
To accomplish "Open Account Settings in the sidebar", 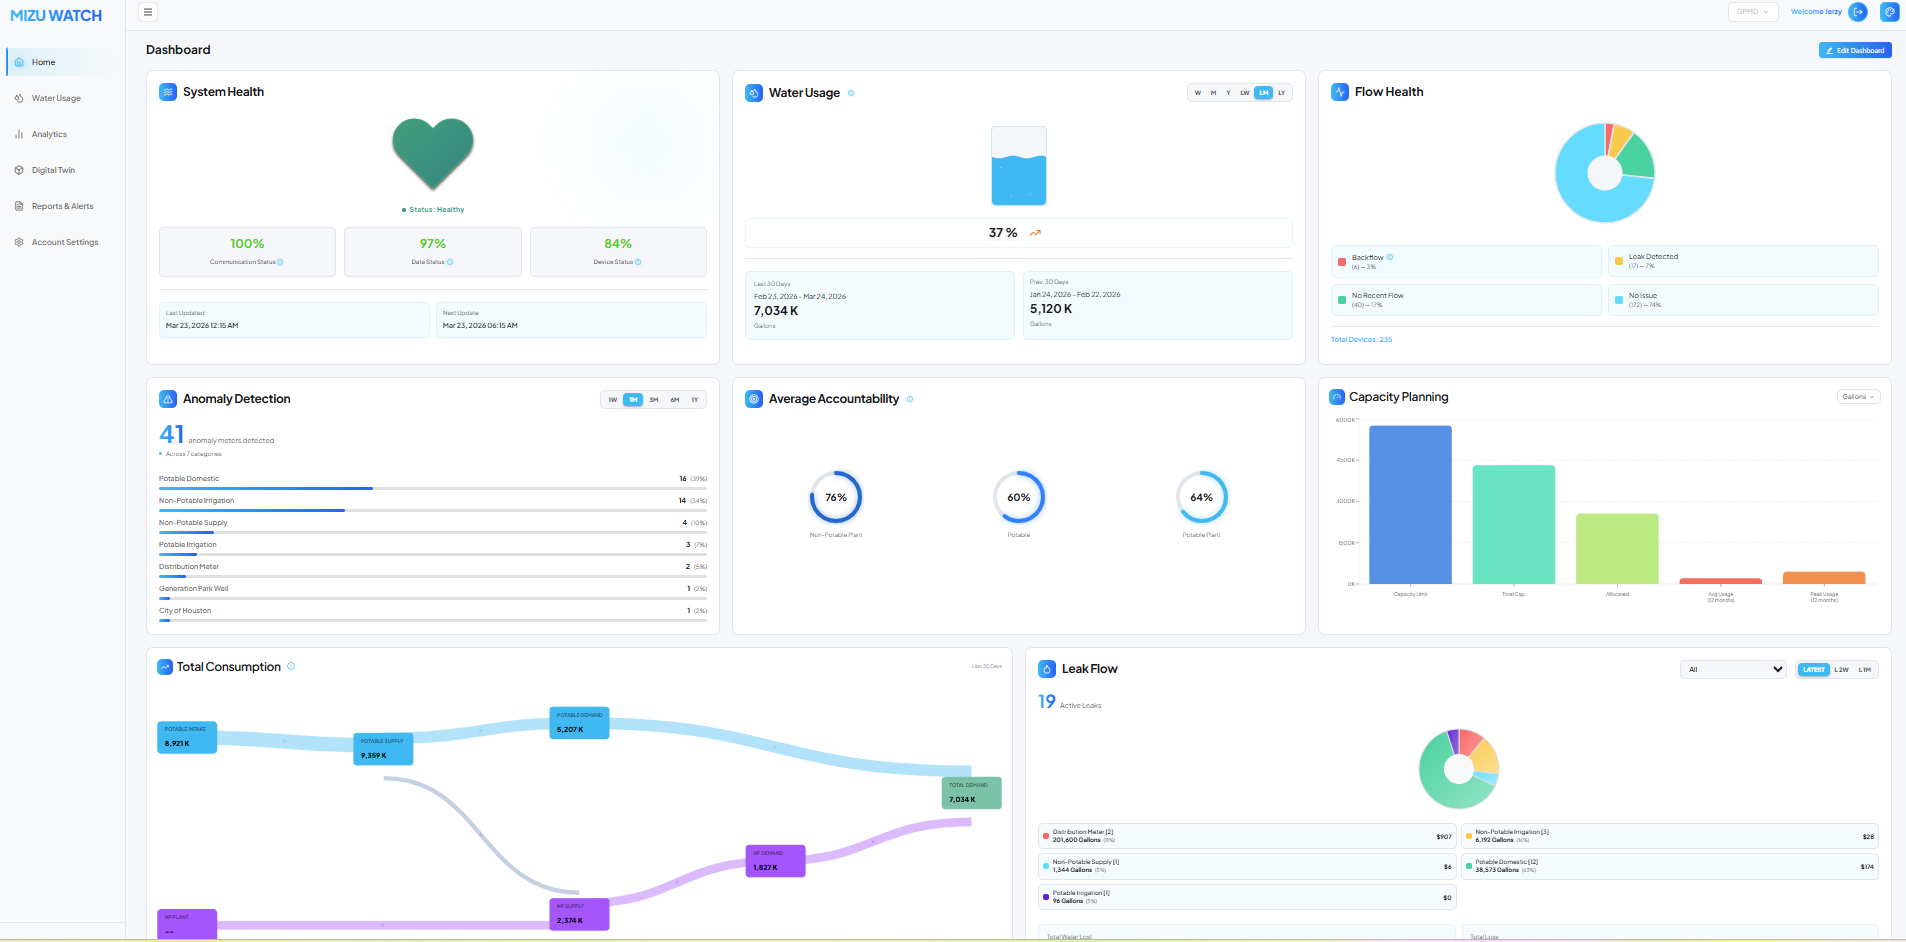I will coord(61,242).
